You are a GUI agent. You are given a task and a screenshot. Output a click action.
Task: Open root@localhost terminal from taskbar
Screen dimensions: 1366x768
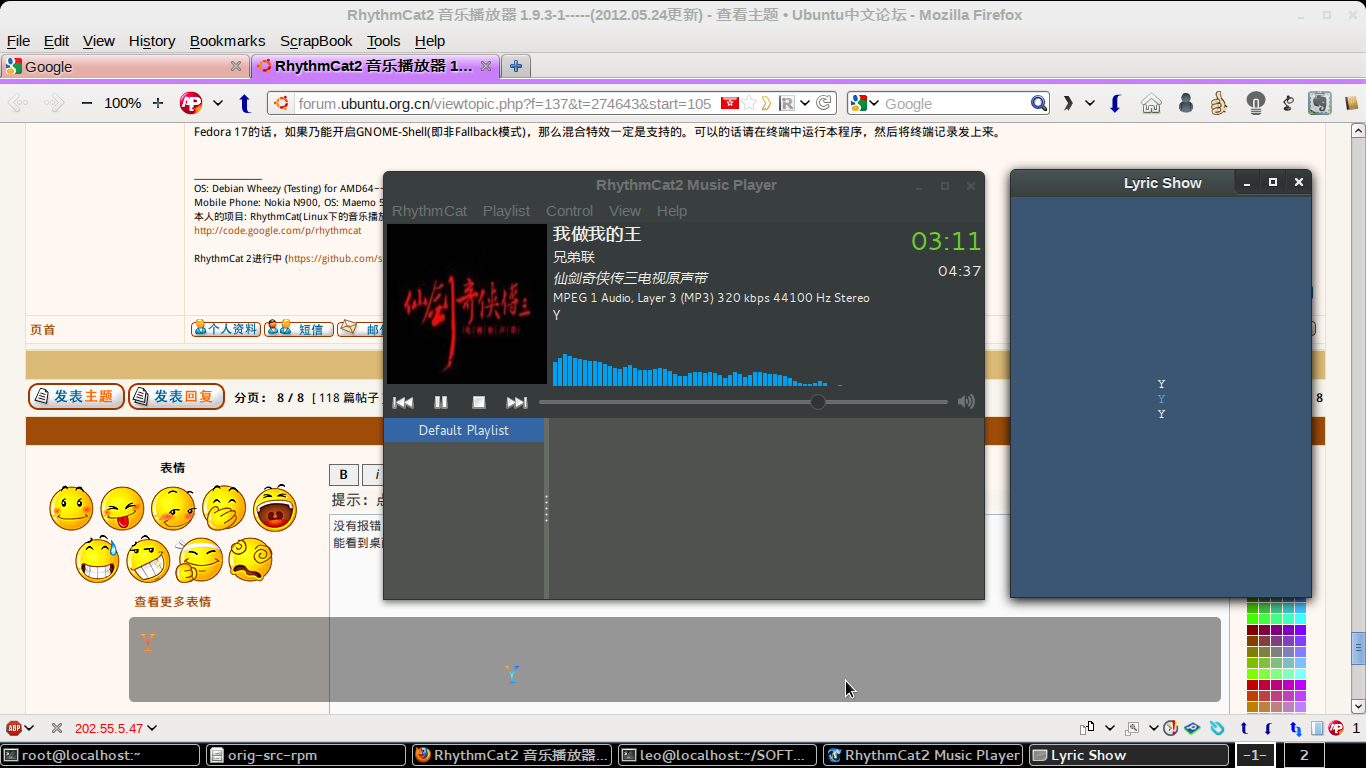coord(100,755)
